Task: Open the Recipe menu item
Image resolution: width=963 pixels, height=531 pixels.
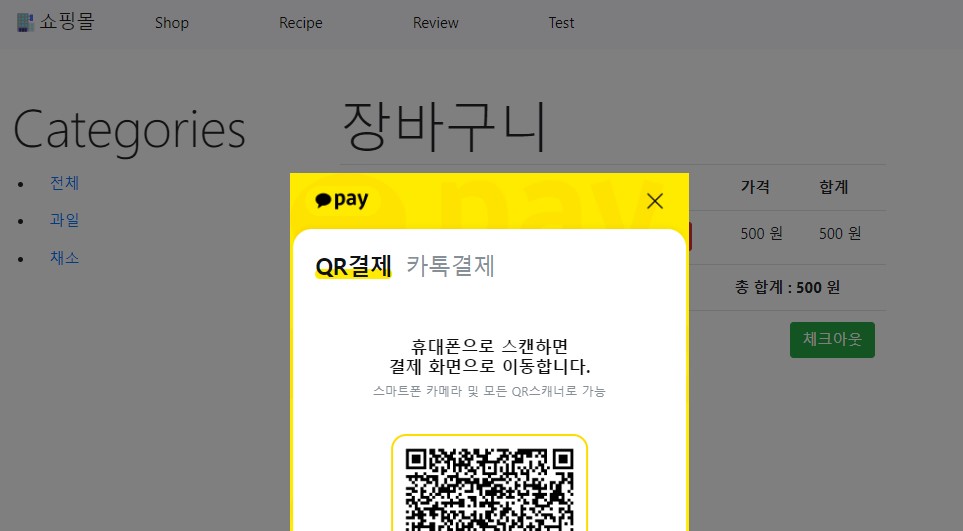Action: click(x=300, y=23)
